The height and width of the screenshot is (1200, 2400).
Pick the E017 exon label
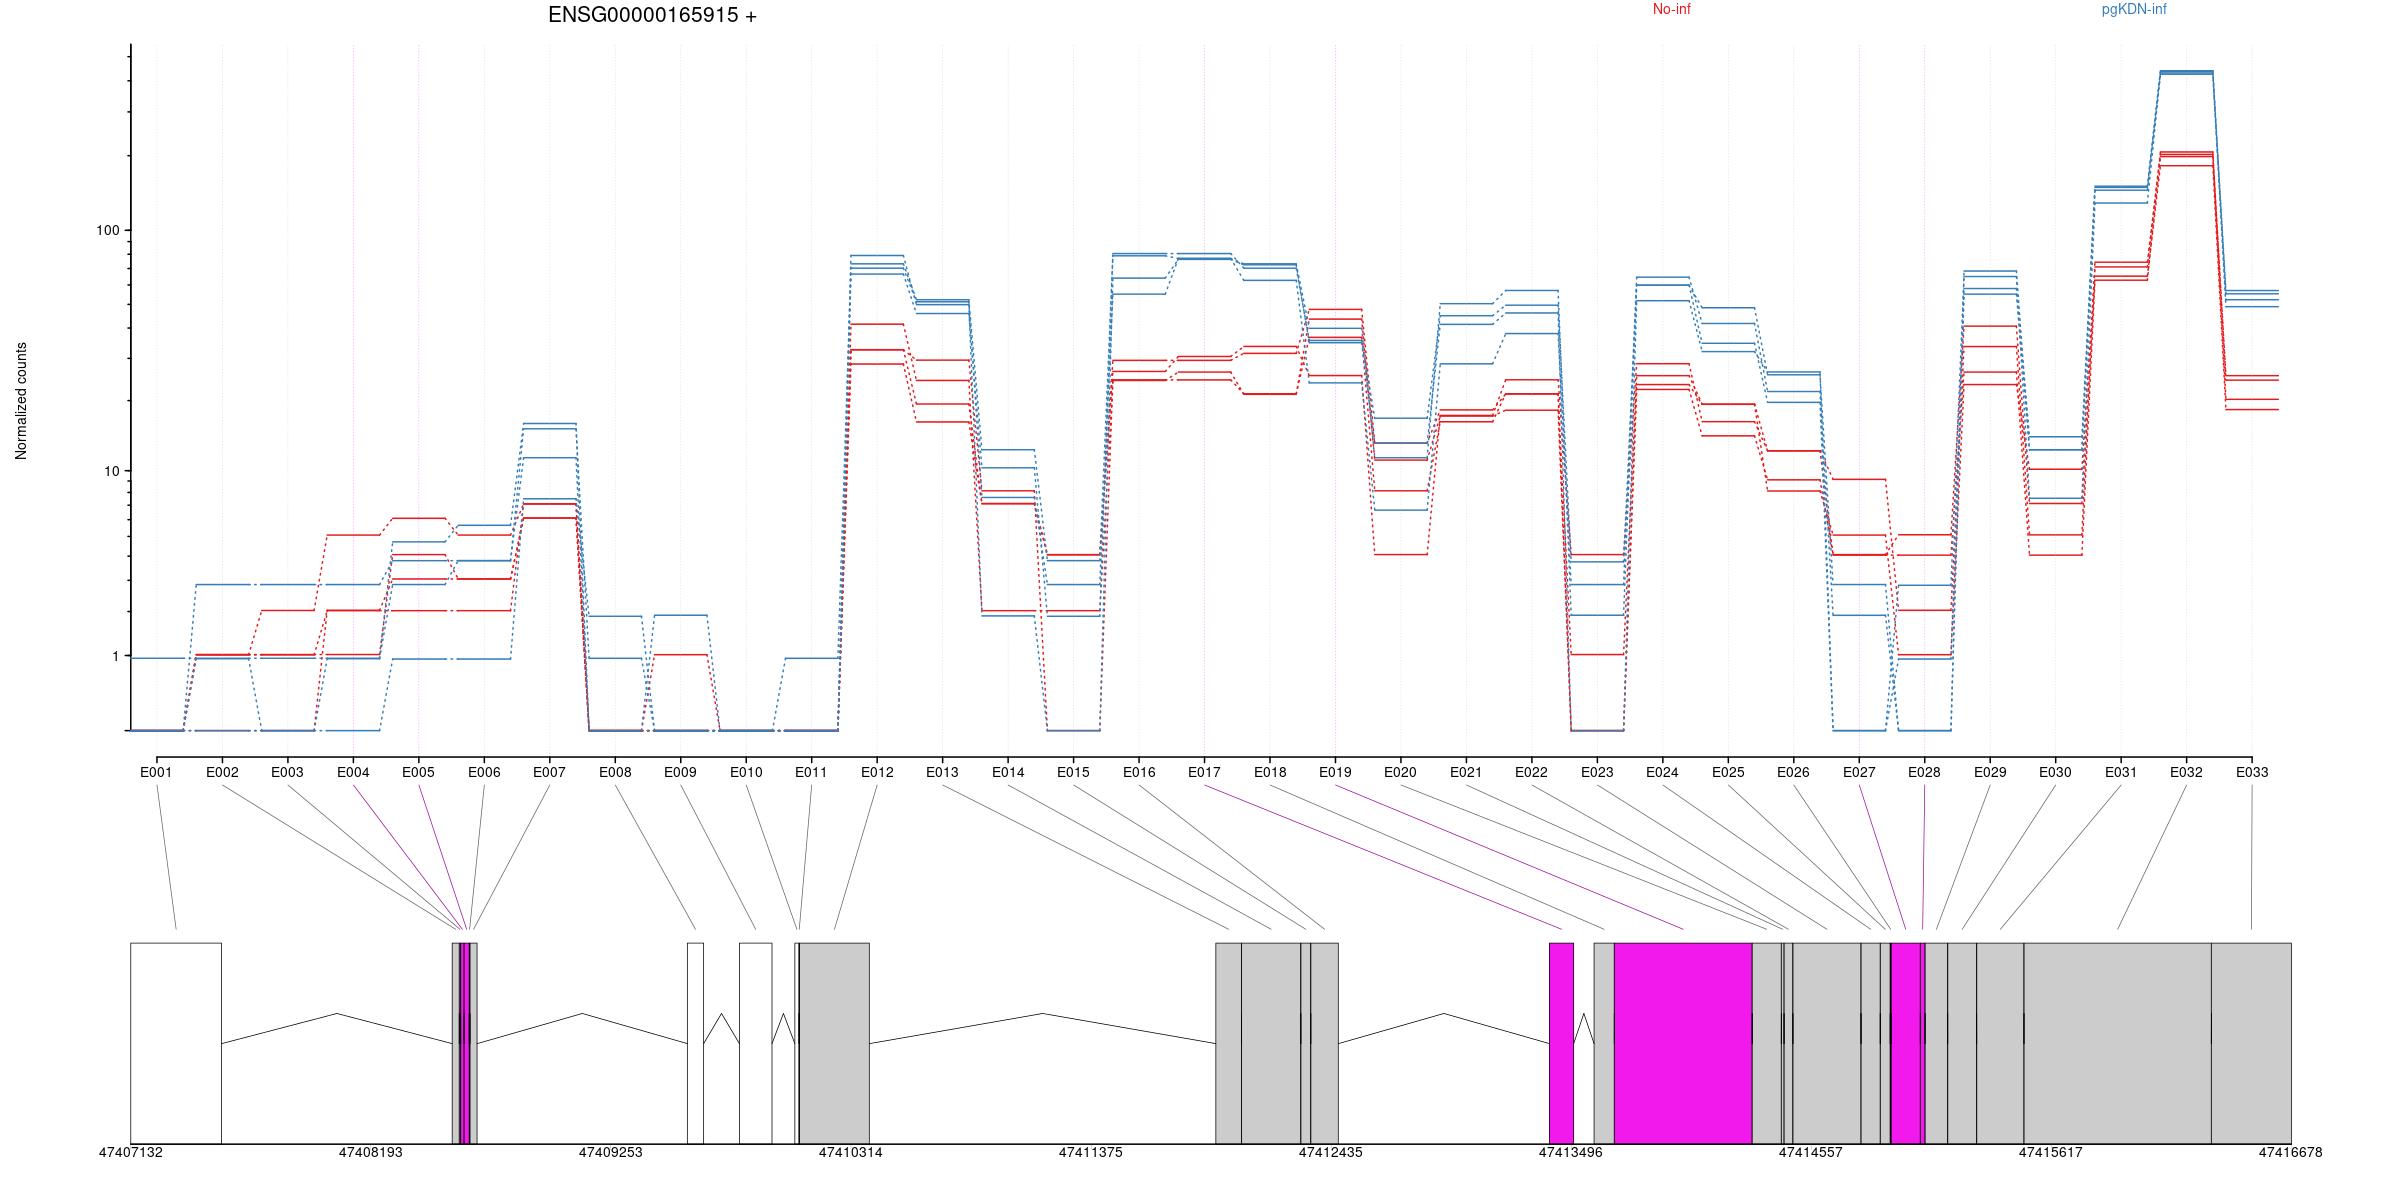pos(1204,772)
